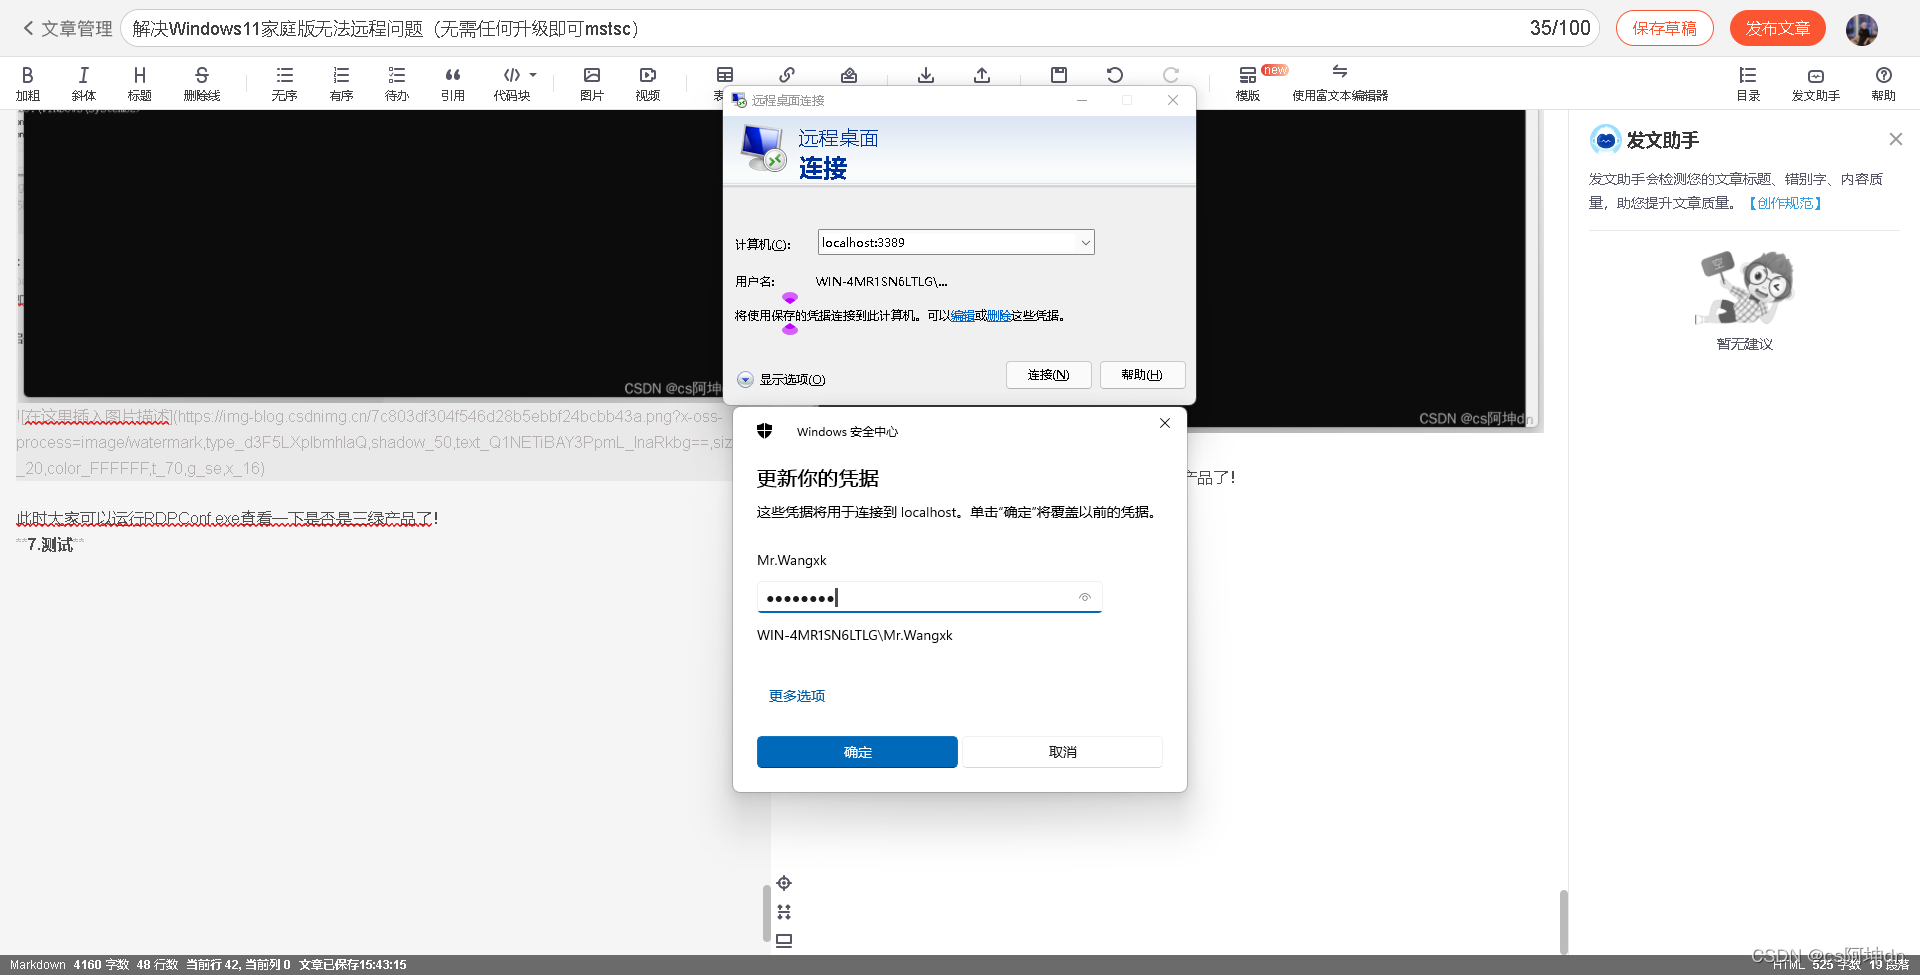Click the table icon in the toolbar
Screen dimensions: 1920x975
click(725, 75)
